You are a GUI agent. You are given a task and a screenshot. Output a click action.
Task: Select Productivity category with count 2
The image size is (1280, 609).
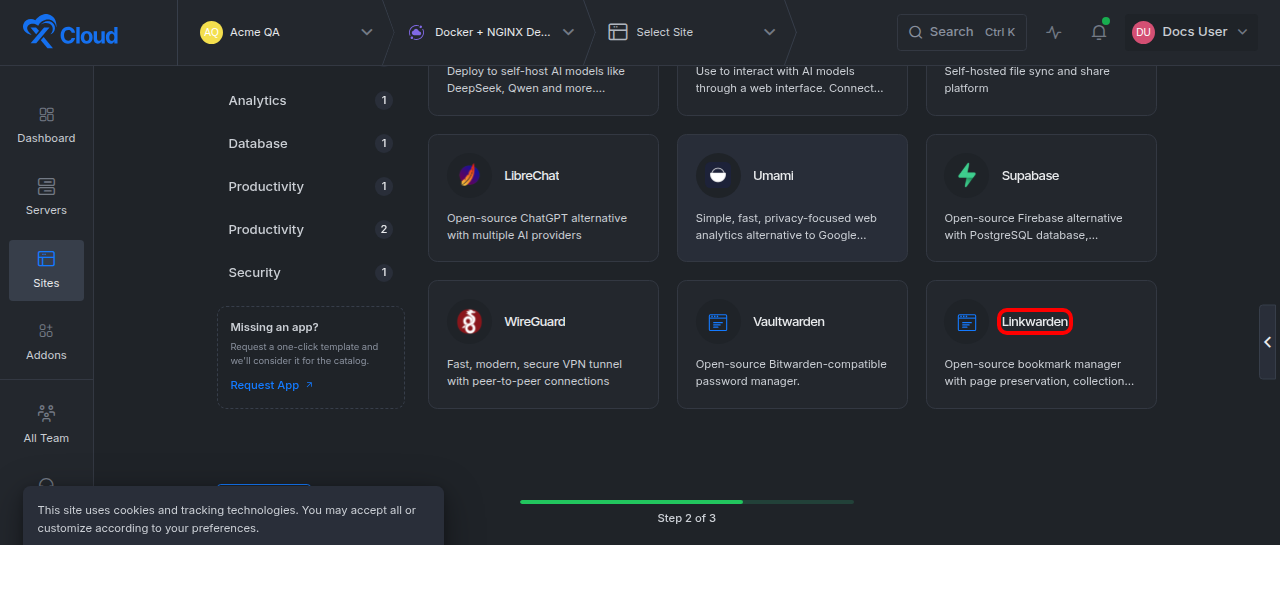(x=310, y=230)
